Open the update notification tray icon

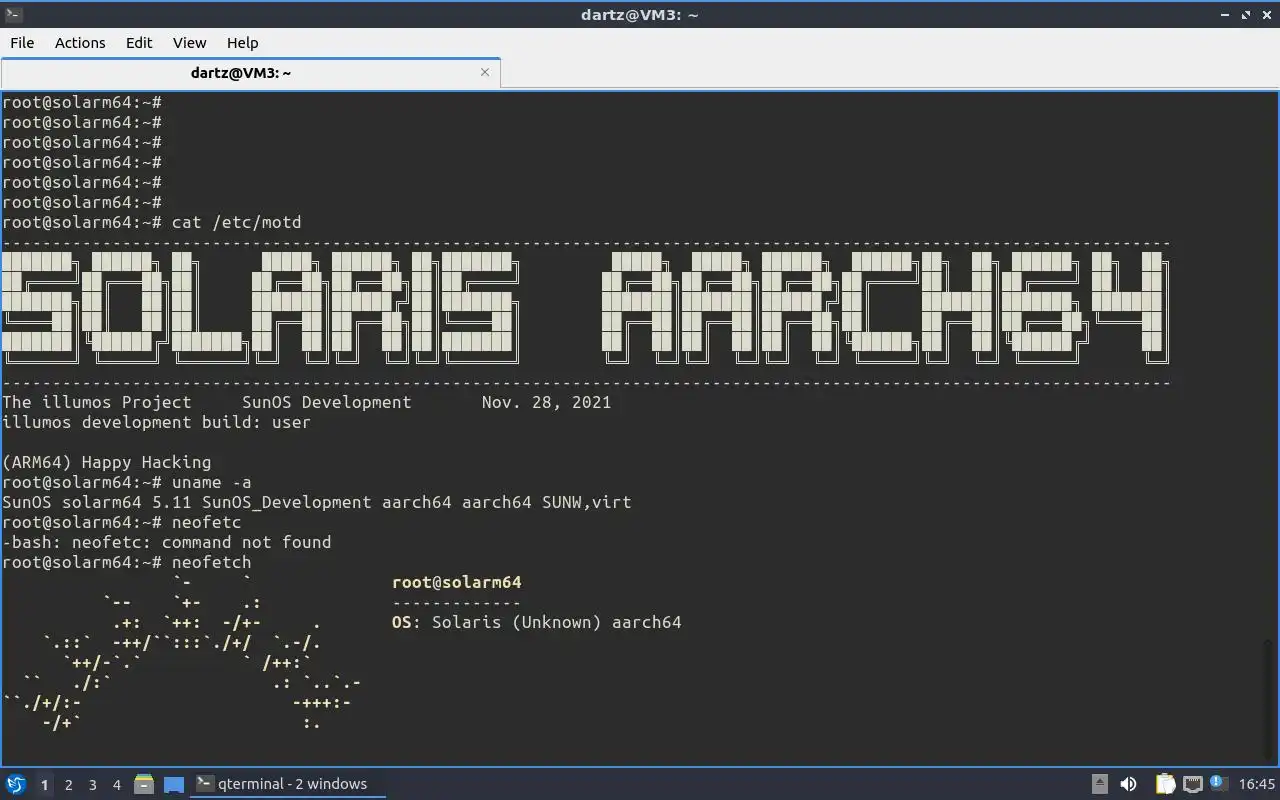coord(1217,783)
